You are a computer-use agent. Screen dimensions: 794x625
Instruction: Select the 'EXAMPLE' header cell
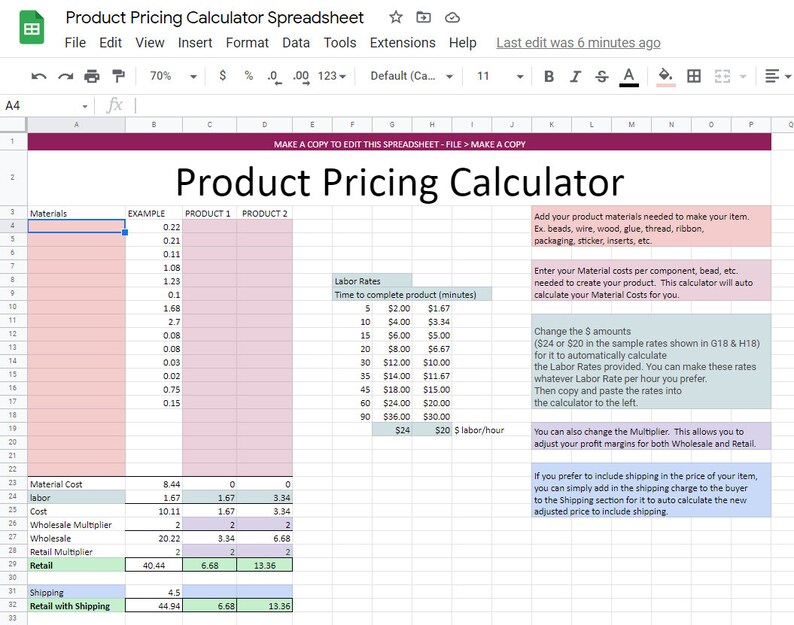tap(154, 213)
